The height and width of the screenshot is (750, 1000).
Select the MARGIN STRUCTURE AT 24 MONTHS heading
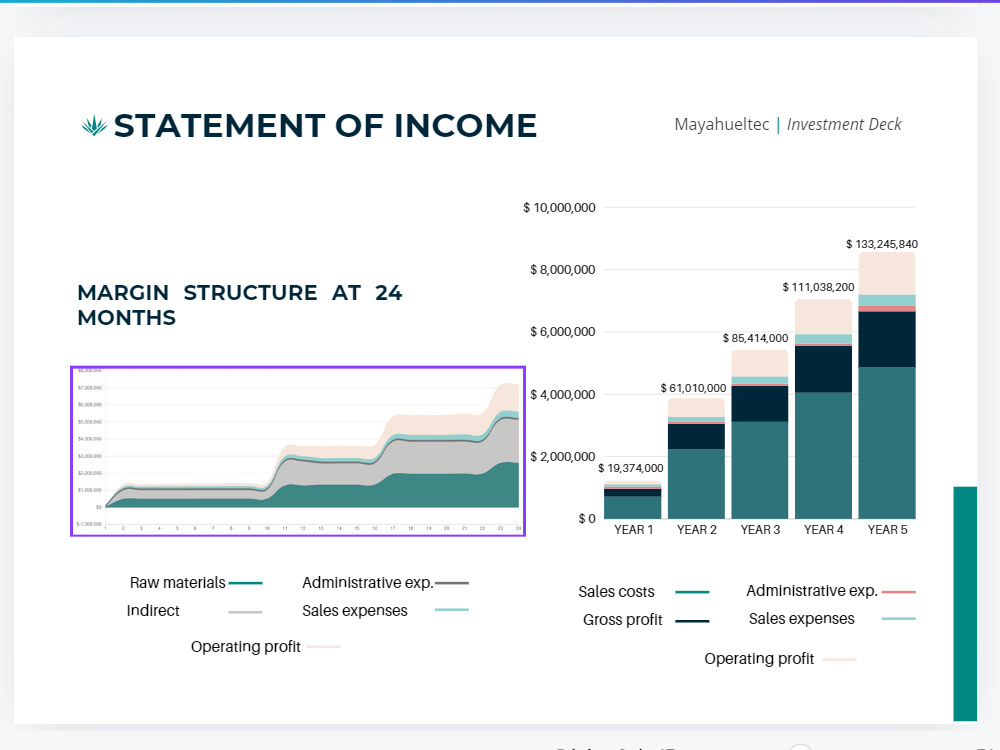click(x=240, y=305)
